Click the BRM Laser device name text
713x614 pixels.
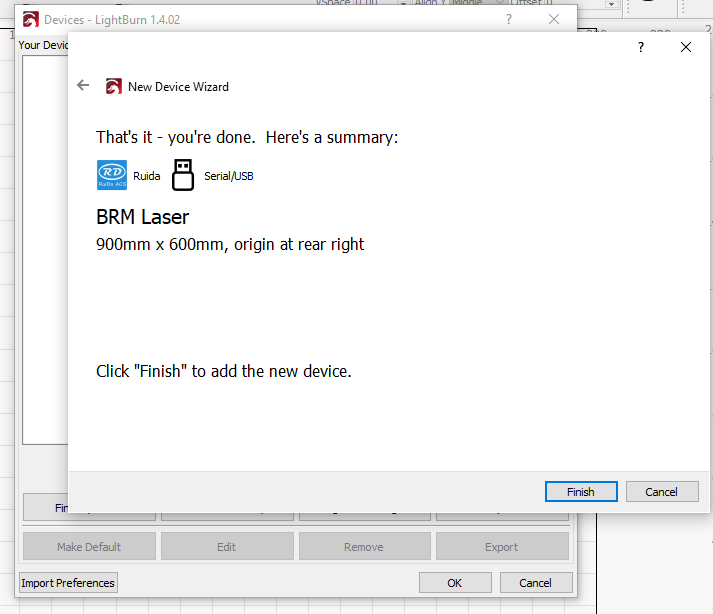coord(142,217)
